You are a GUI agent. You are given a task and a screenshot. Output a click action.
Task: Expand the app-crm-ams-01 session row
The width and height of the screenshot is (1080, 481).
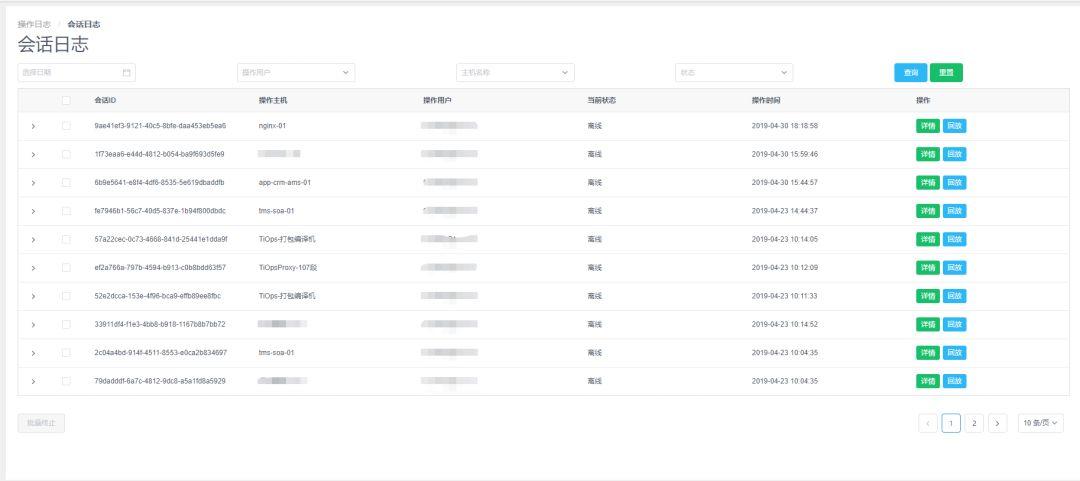tap(33, 183)
